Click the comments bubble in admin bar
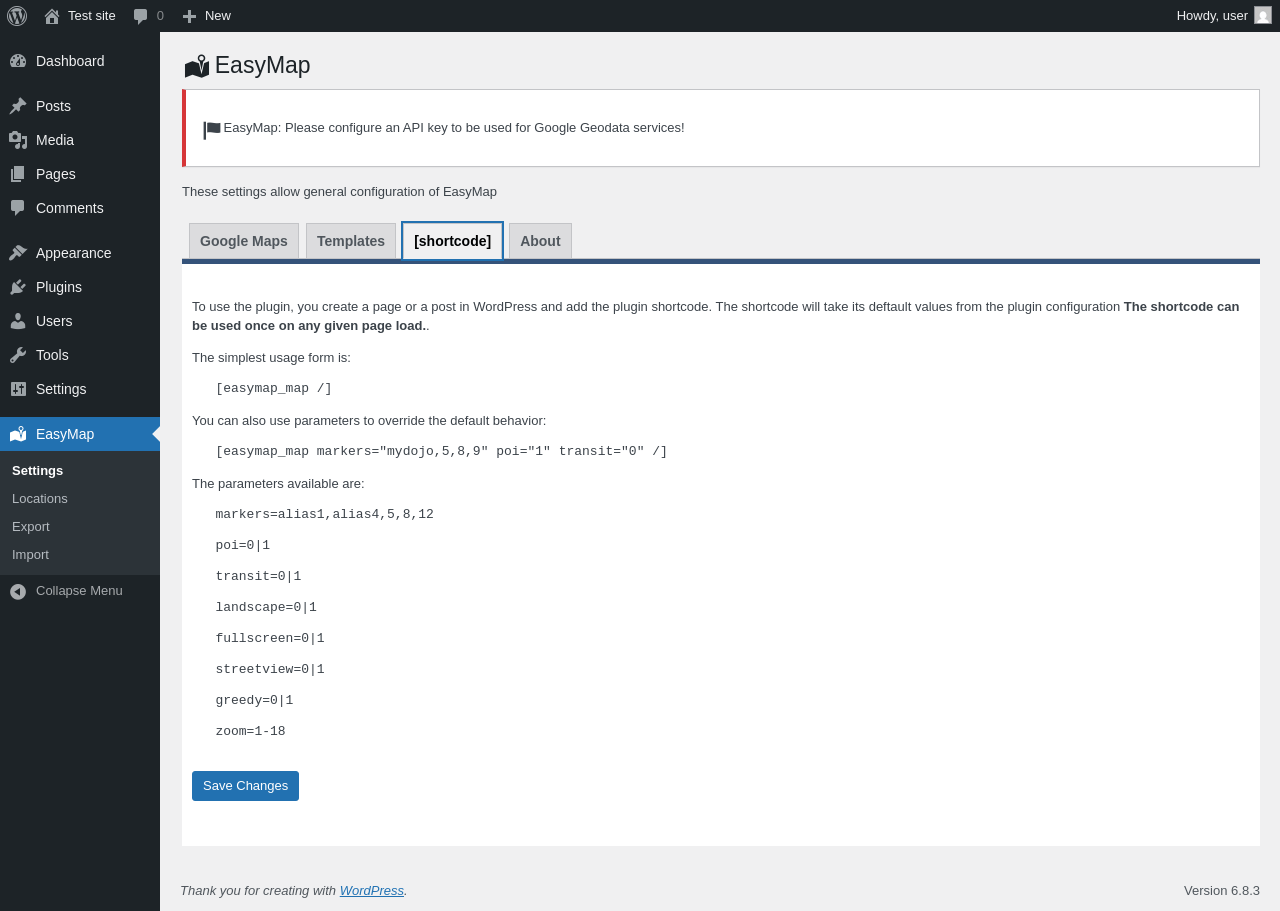This screenshot has width=1280, height=911. (141, 16)
